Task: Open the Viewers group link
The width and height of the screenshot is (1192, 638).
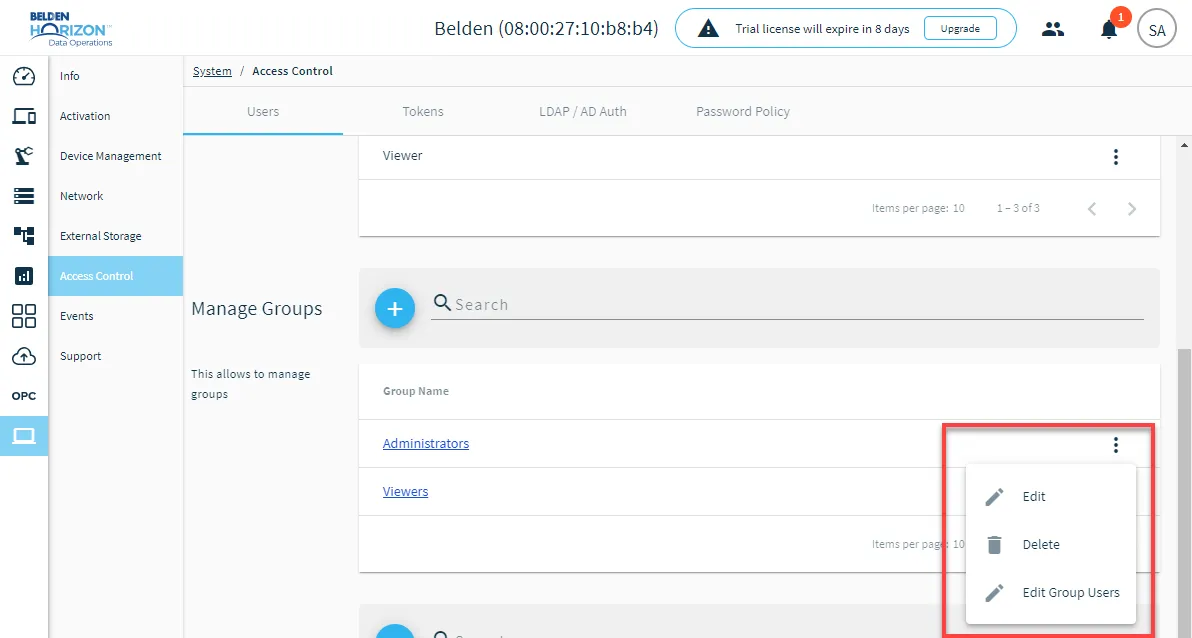Action: (405, 491)
